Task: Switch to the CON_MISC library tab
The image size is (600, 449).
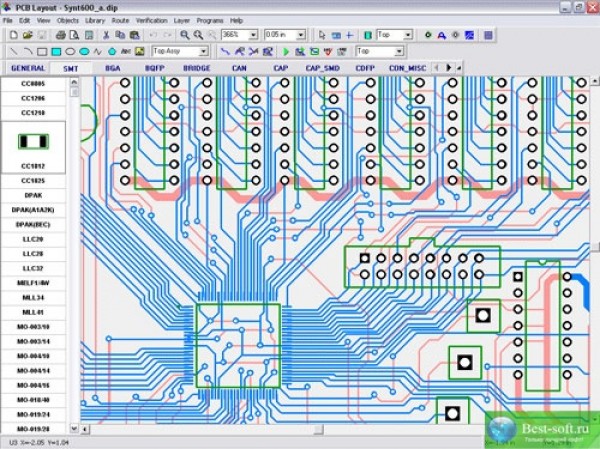Action: coord(407,68)
